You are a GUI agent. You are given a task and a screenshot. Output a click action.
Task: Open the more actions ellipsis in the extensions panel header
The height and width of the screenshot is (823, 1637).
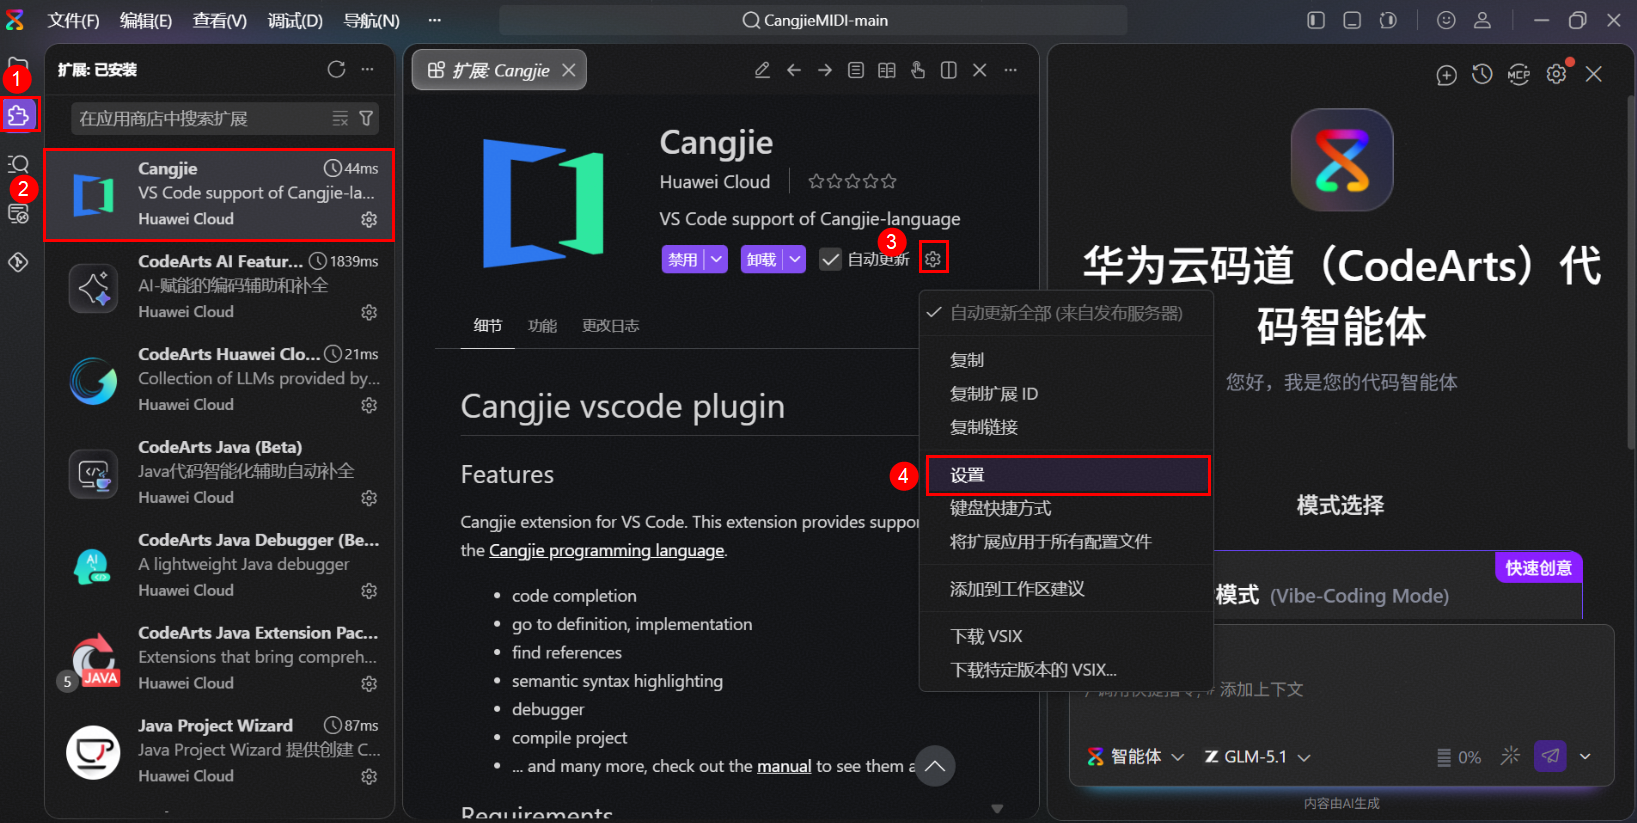point(368,69)
